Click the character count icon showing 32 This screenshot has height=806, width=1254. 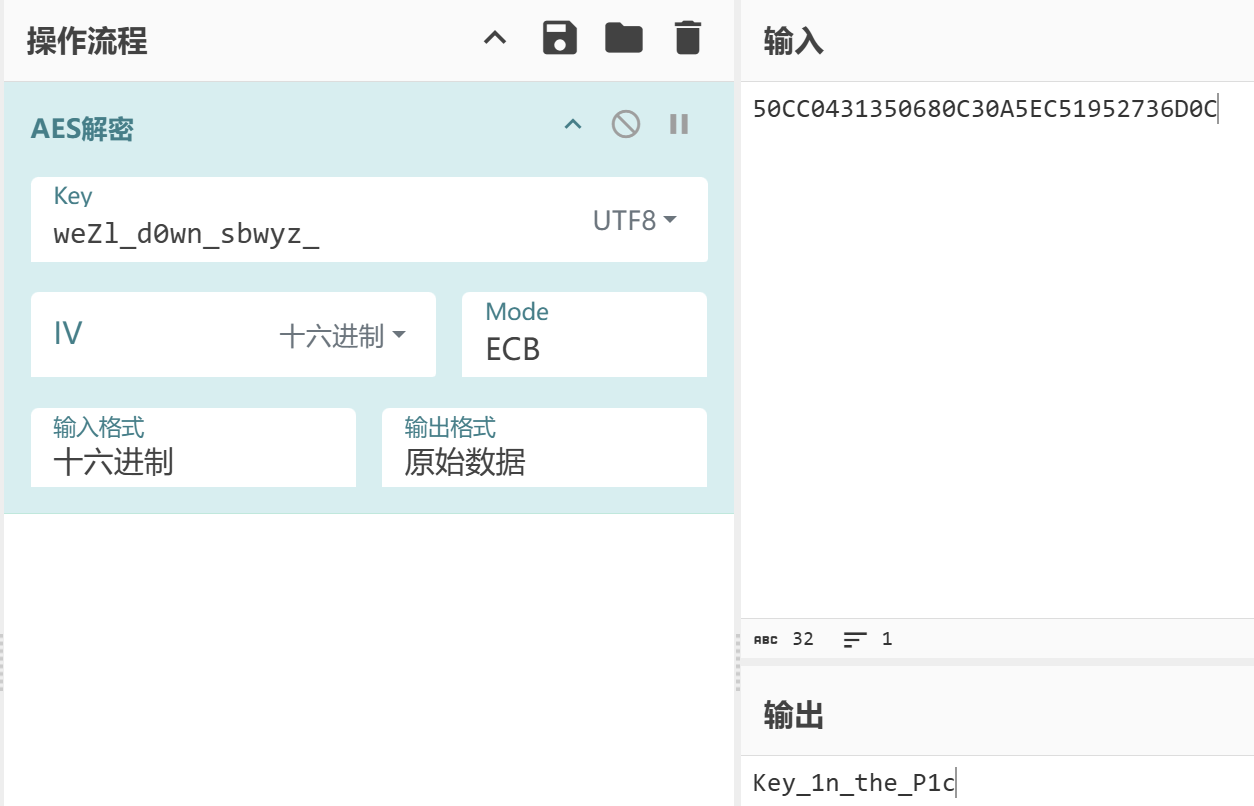[x=766, y=639]
